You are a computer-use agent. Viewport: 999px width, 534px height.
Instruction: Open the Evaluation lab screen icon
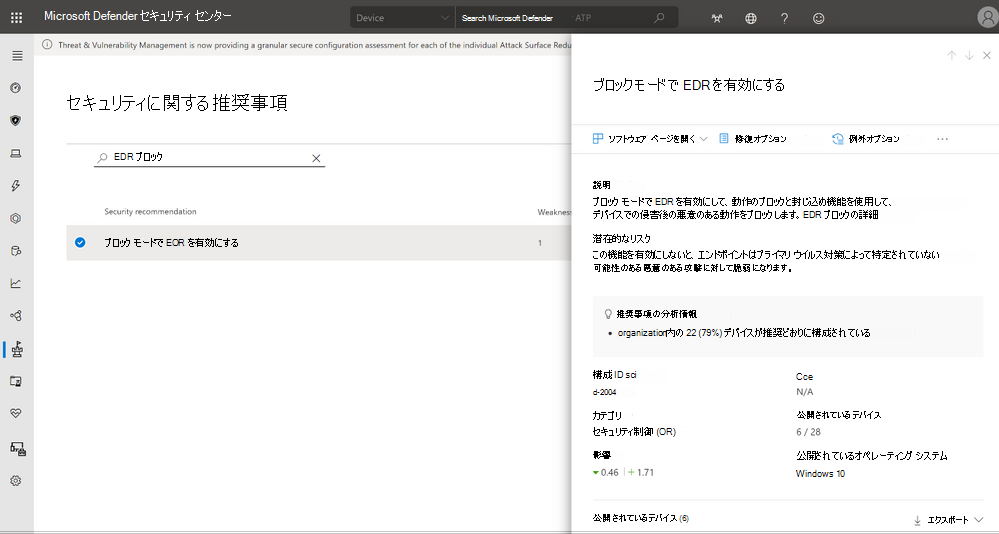(16, 381)
